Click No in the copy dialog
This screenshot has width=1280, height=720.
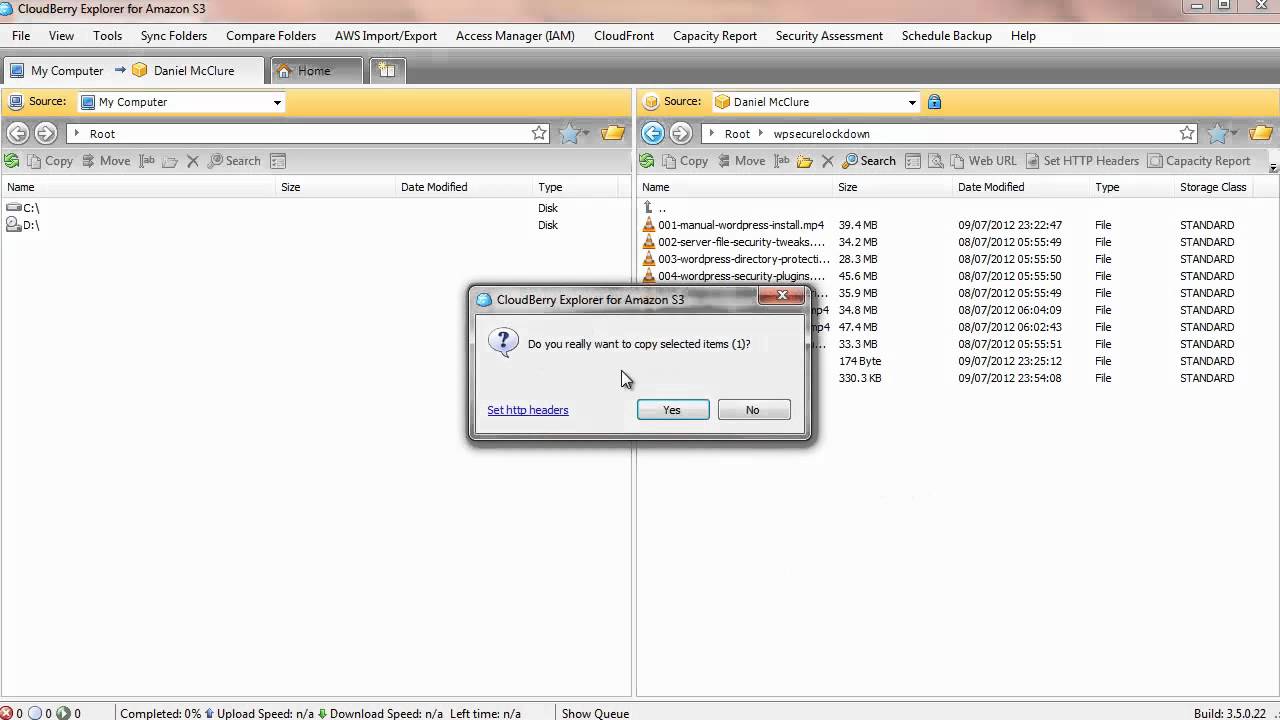click(754, 410)
